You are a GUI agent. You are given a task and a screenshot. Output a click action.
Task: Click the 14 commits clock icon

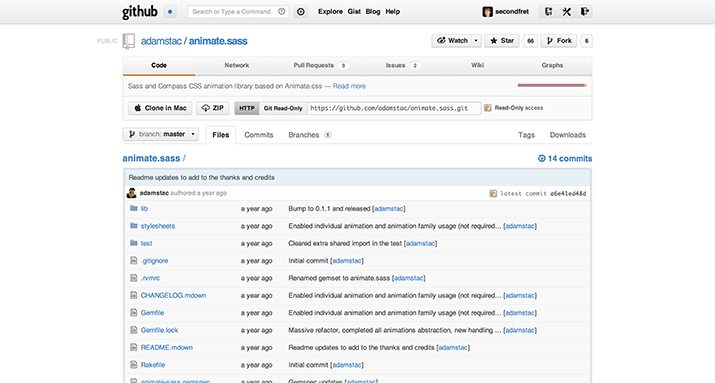click(x=542, y=158)
